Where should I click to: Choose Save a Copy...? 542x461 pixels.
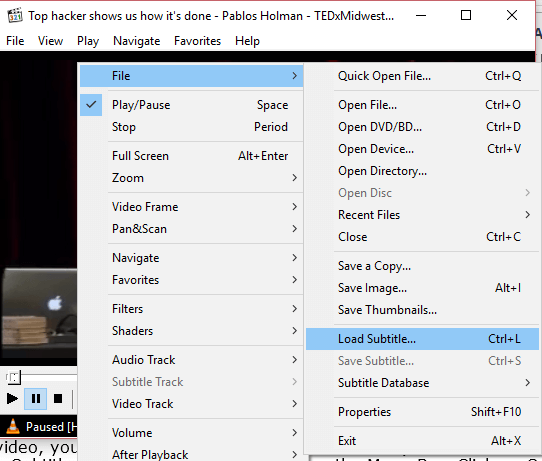[x=422, y=266]
